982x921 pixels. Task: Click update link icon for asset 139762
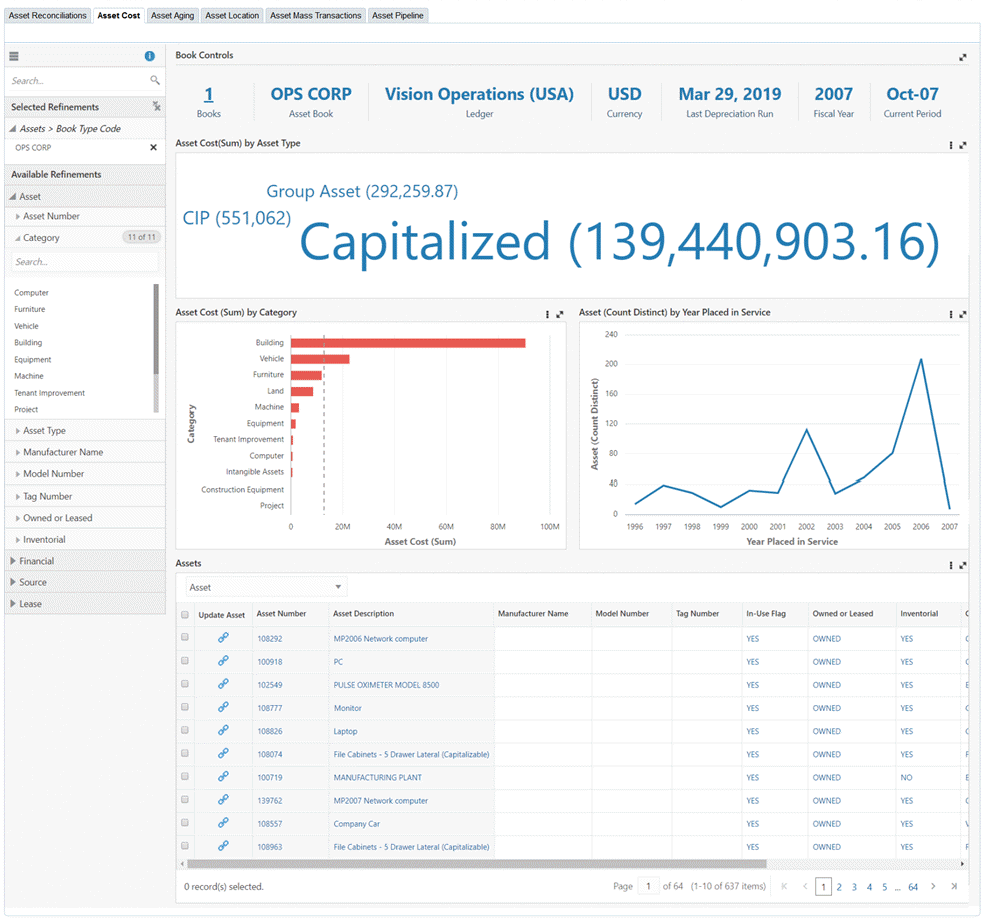[x=223, y=800]
